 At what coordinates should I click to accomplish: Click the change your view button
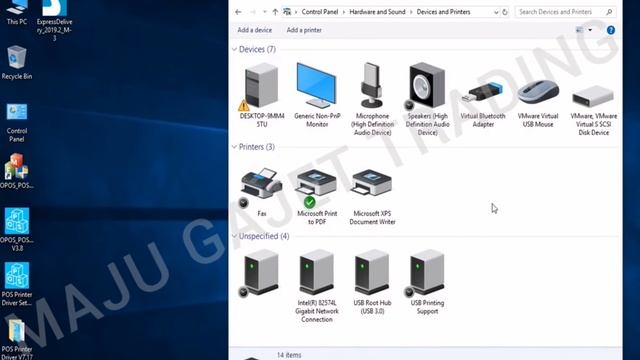(x=580, y=30)
